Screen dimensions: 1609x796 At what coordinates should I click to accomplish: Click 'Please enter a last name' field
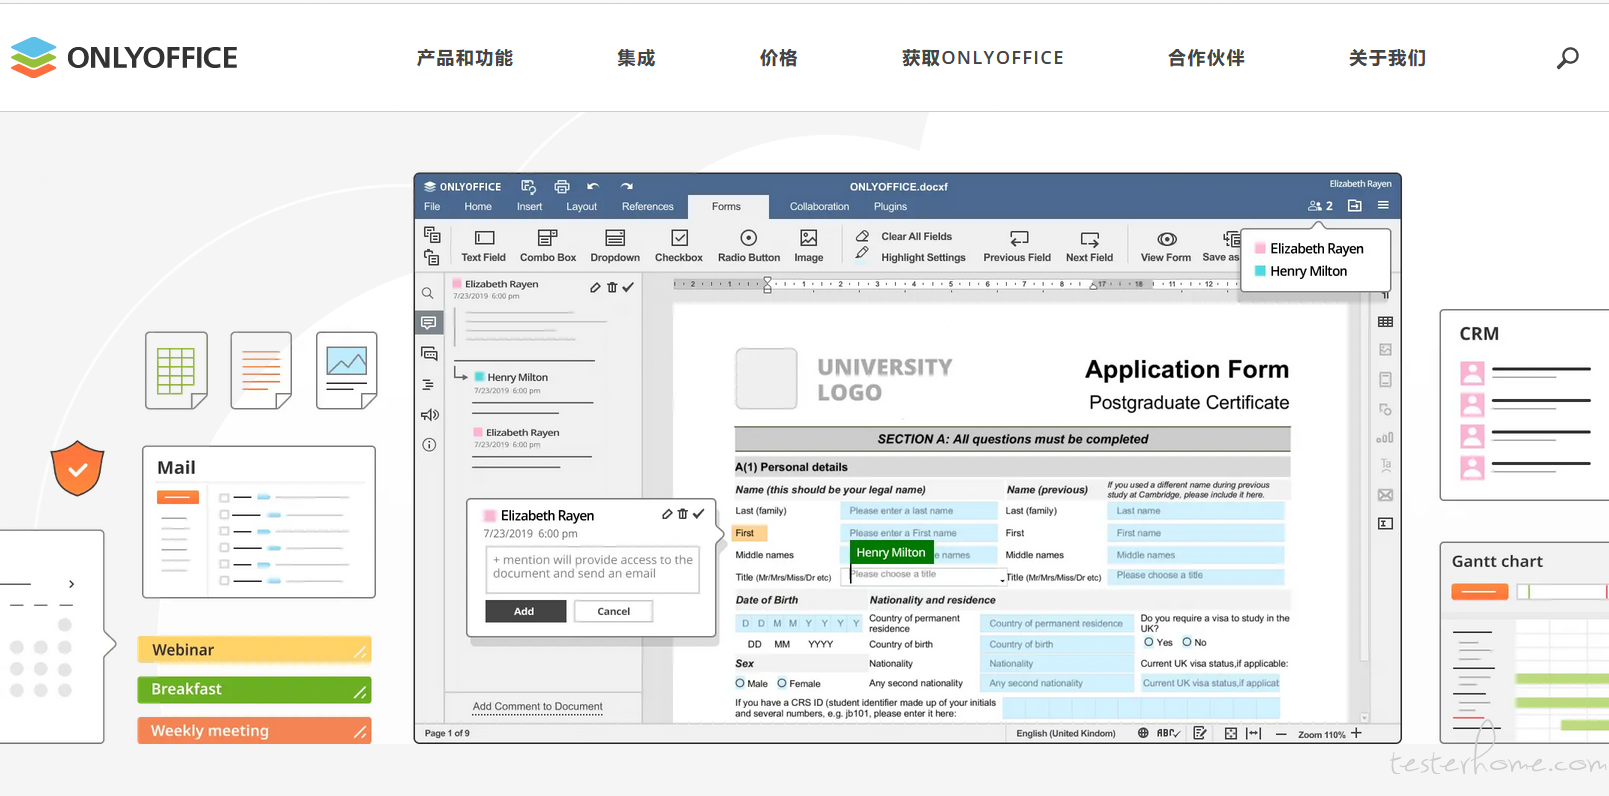click(919, 511)
